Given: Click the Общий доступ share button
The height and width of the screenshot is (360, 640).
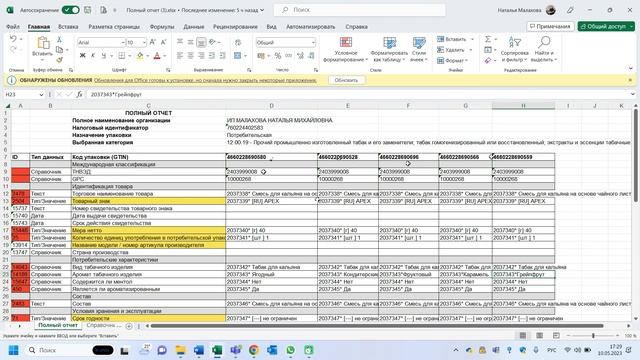Looking at the screenshot, I should click(x=606, y=26).
